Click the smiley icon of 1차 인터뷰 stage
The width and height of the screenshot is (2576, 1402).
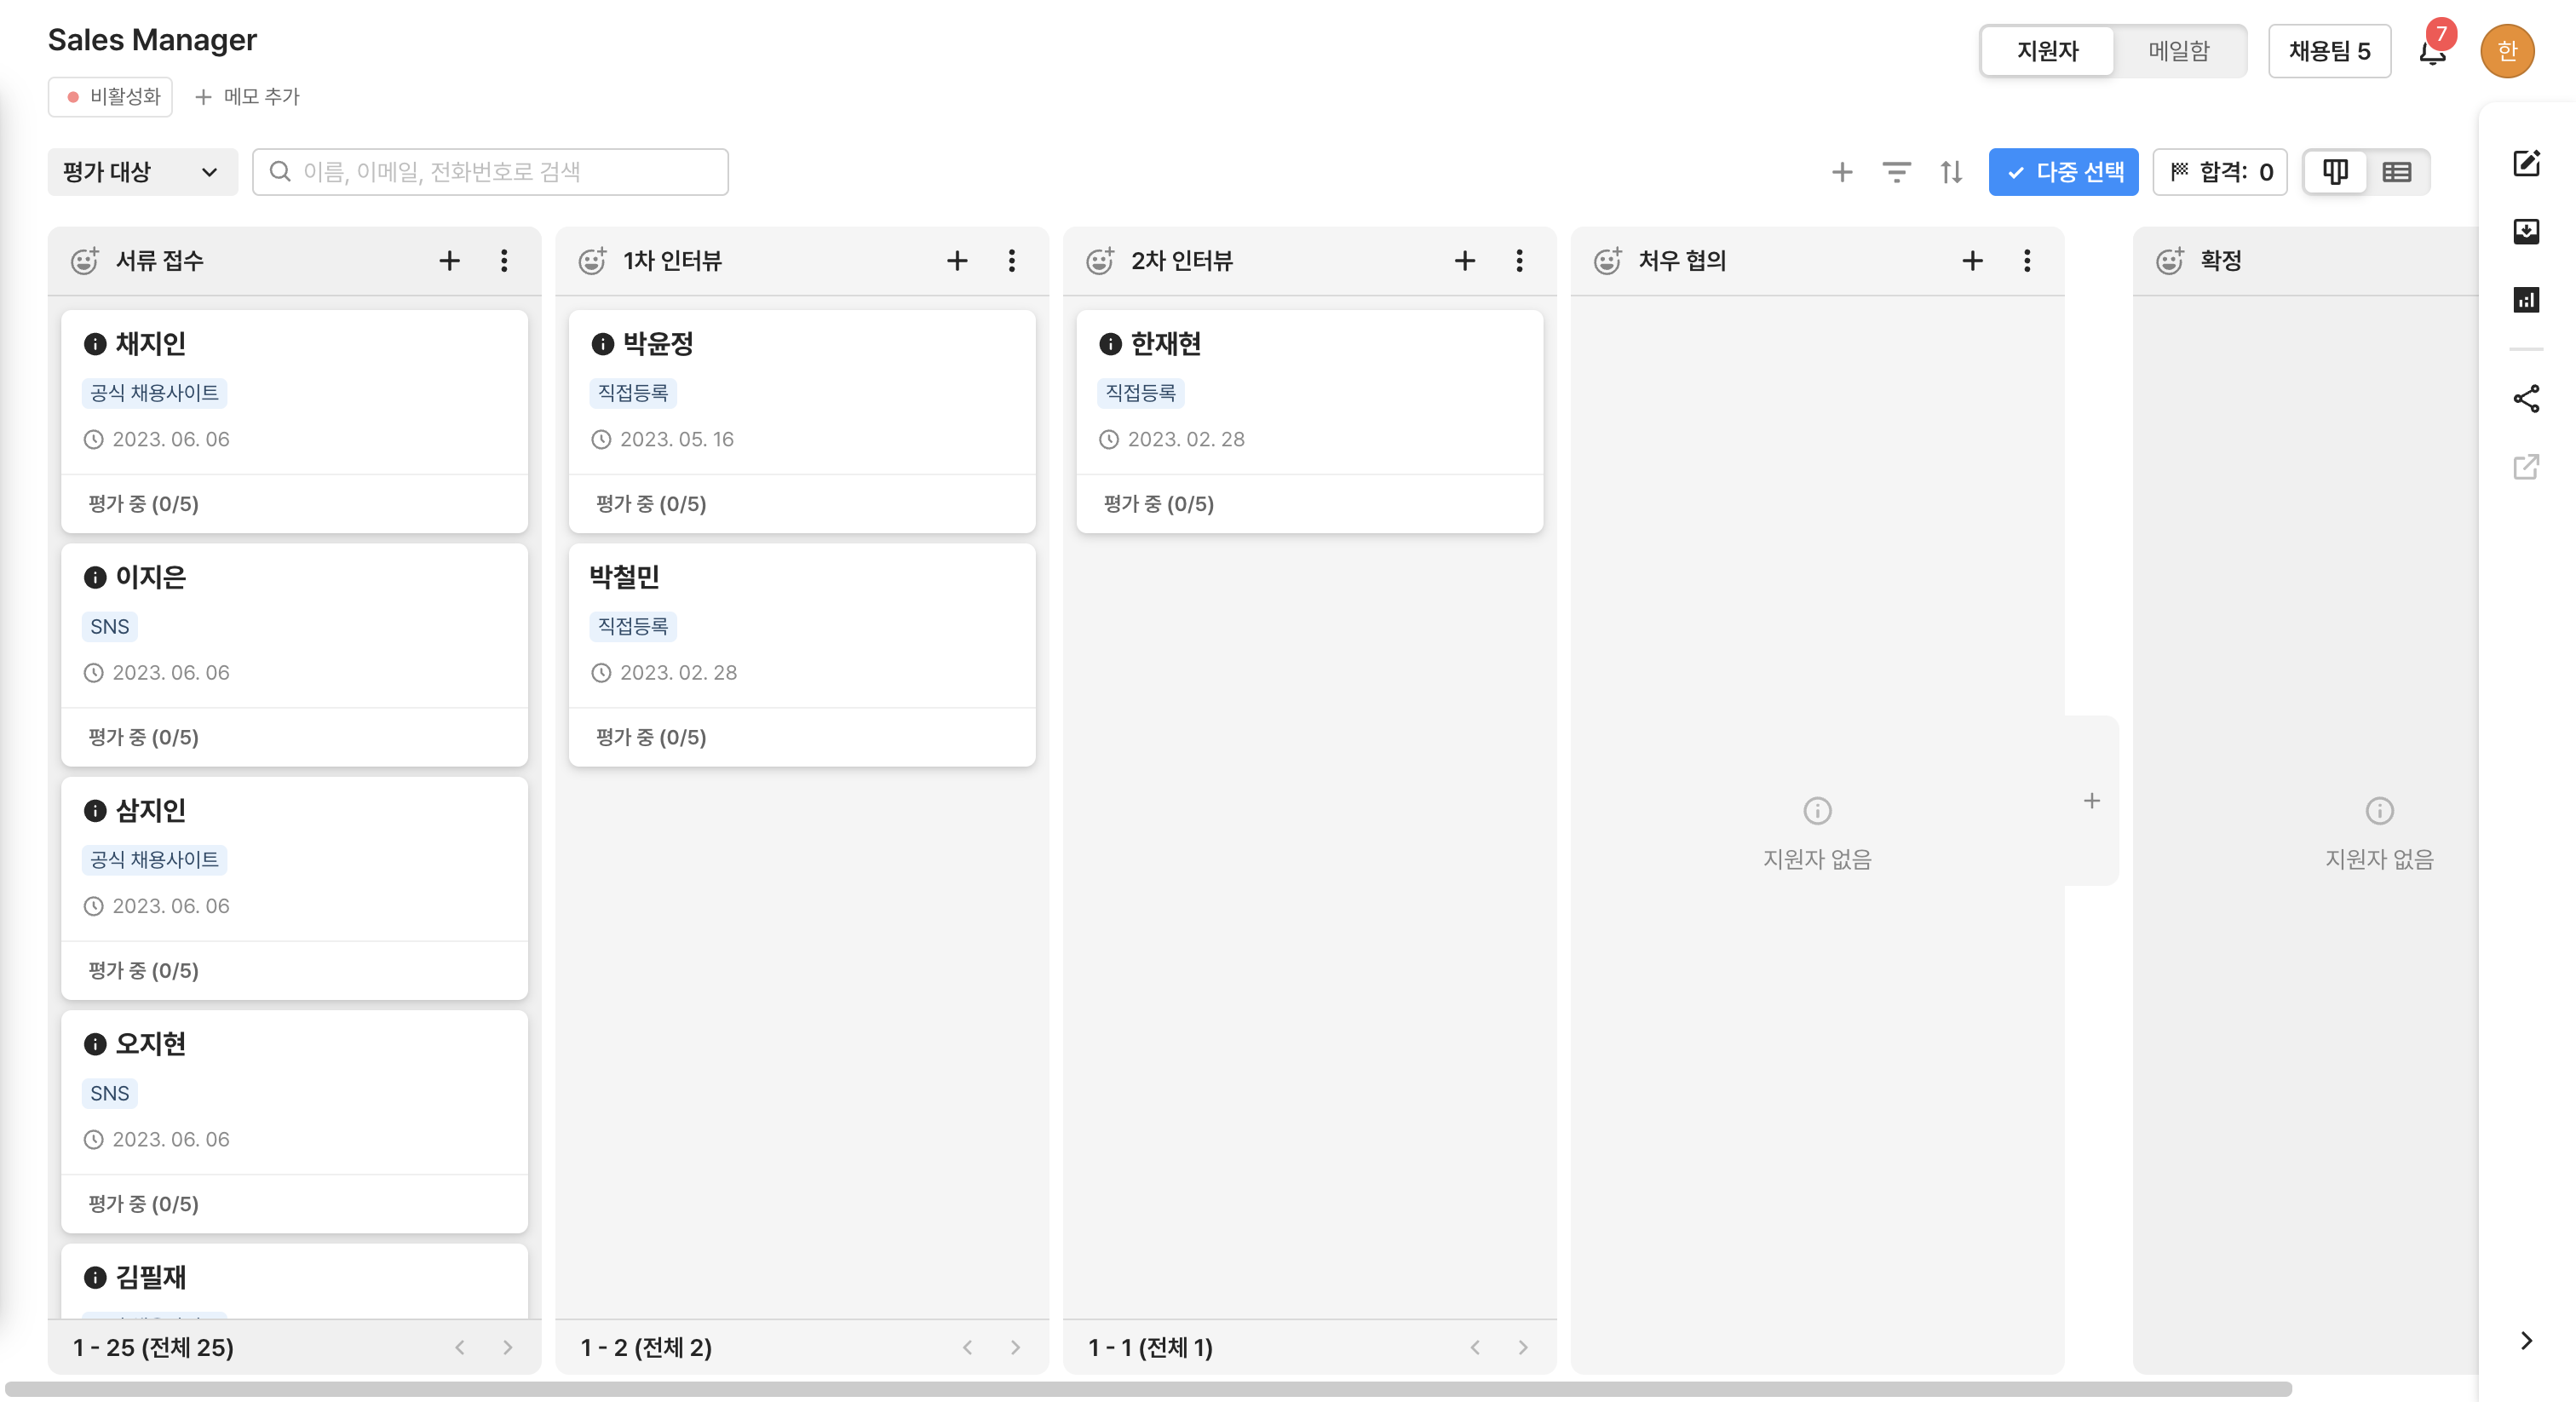coord(593,261)
